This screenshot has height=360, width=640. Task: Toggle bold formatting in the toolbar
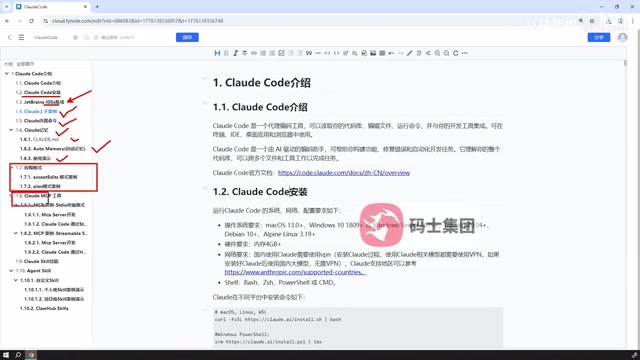(226, 53)
